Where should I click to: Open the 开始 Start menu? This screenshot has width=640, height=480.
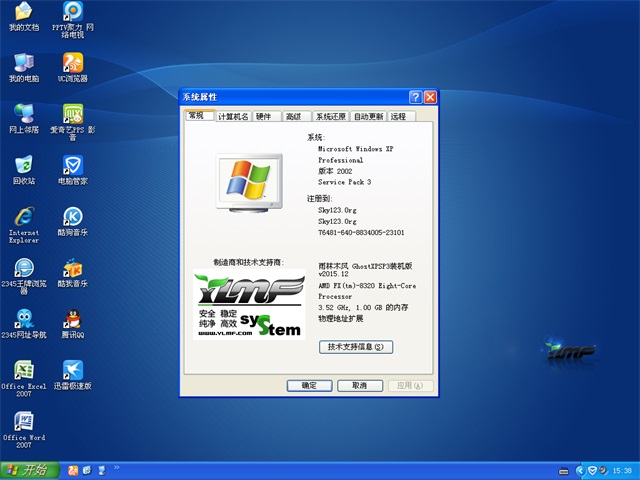click(28, 470)
